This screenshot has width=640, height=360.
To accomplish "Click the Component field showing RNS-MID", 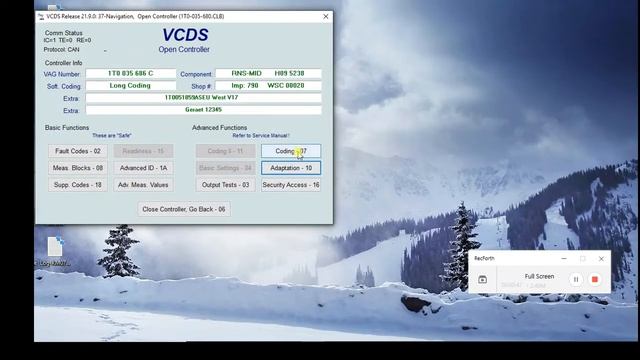I will tap(268, 73).
